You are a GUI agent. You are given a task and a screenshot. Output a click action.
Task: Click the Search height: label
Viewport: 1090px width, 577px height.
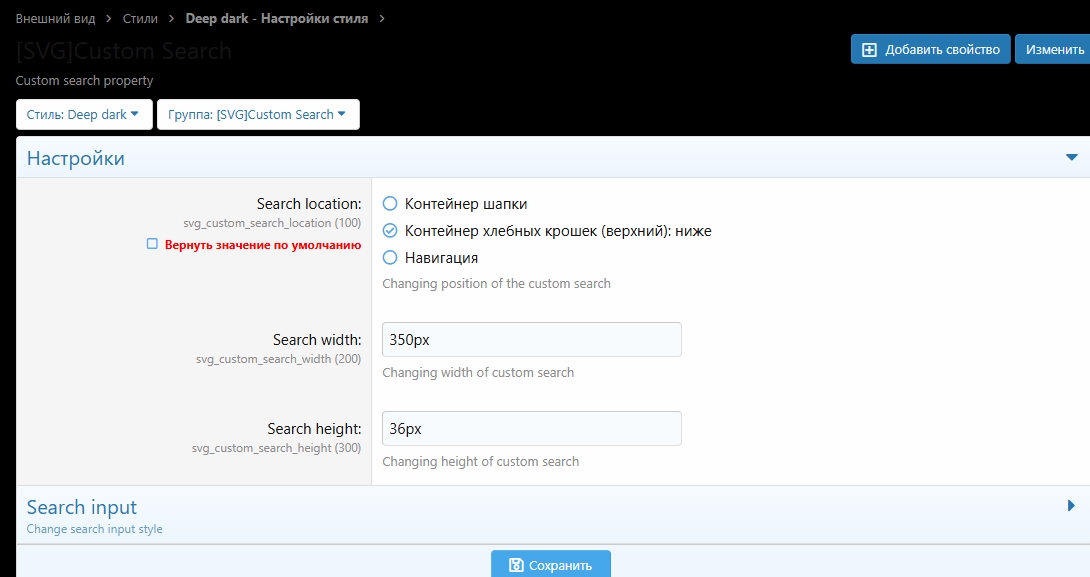click(314, 429)
